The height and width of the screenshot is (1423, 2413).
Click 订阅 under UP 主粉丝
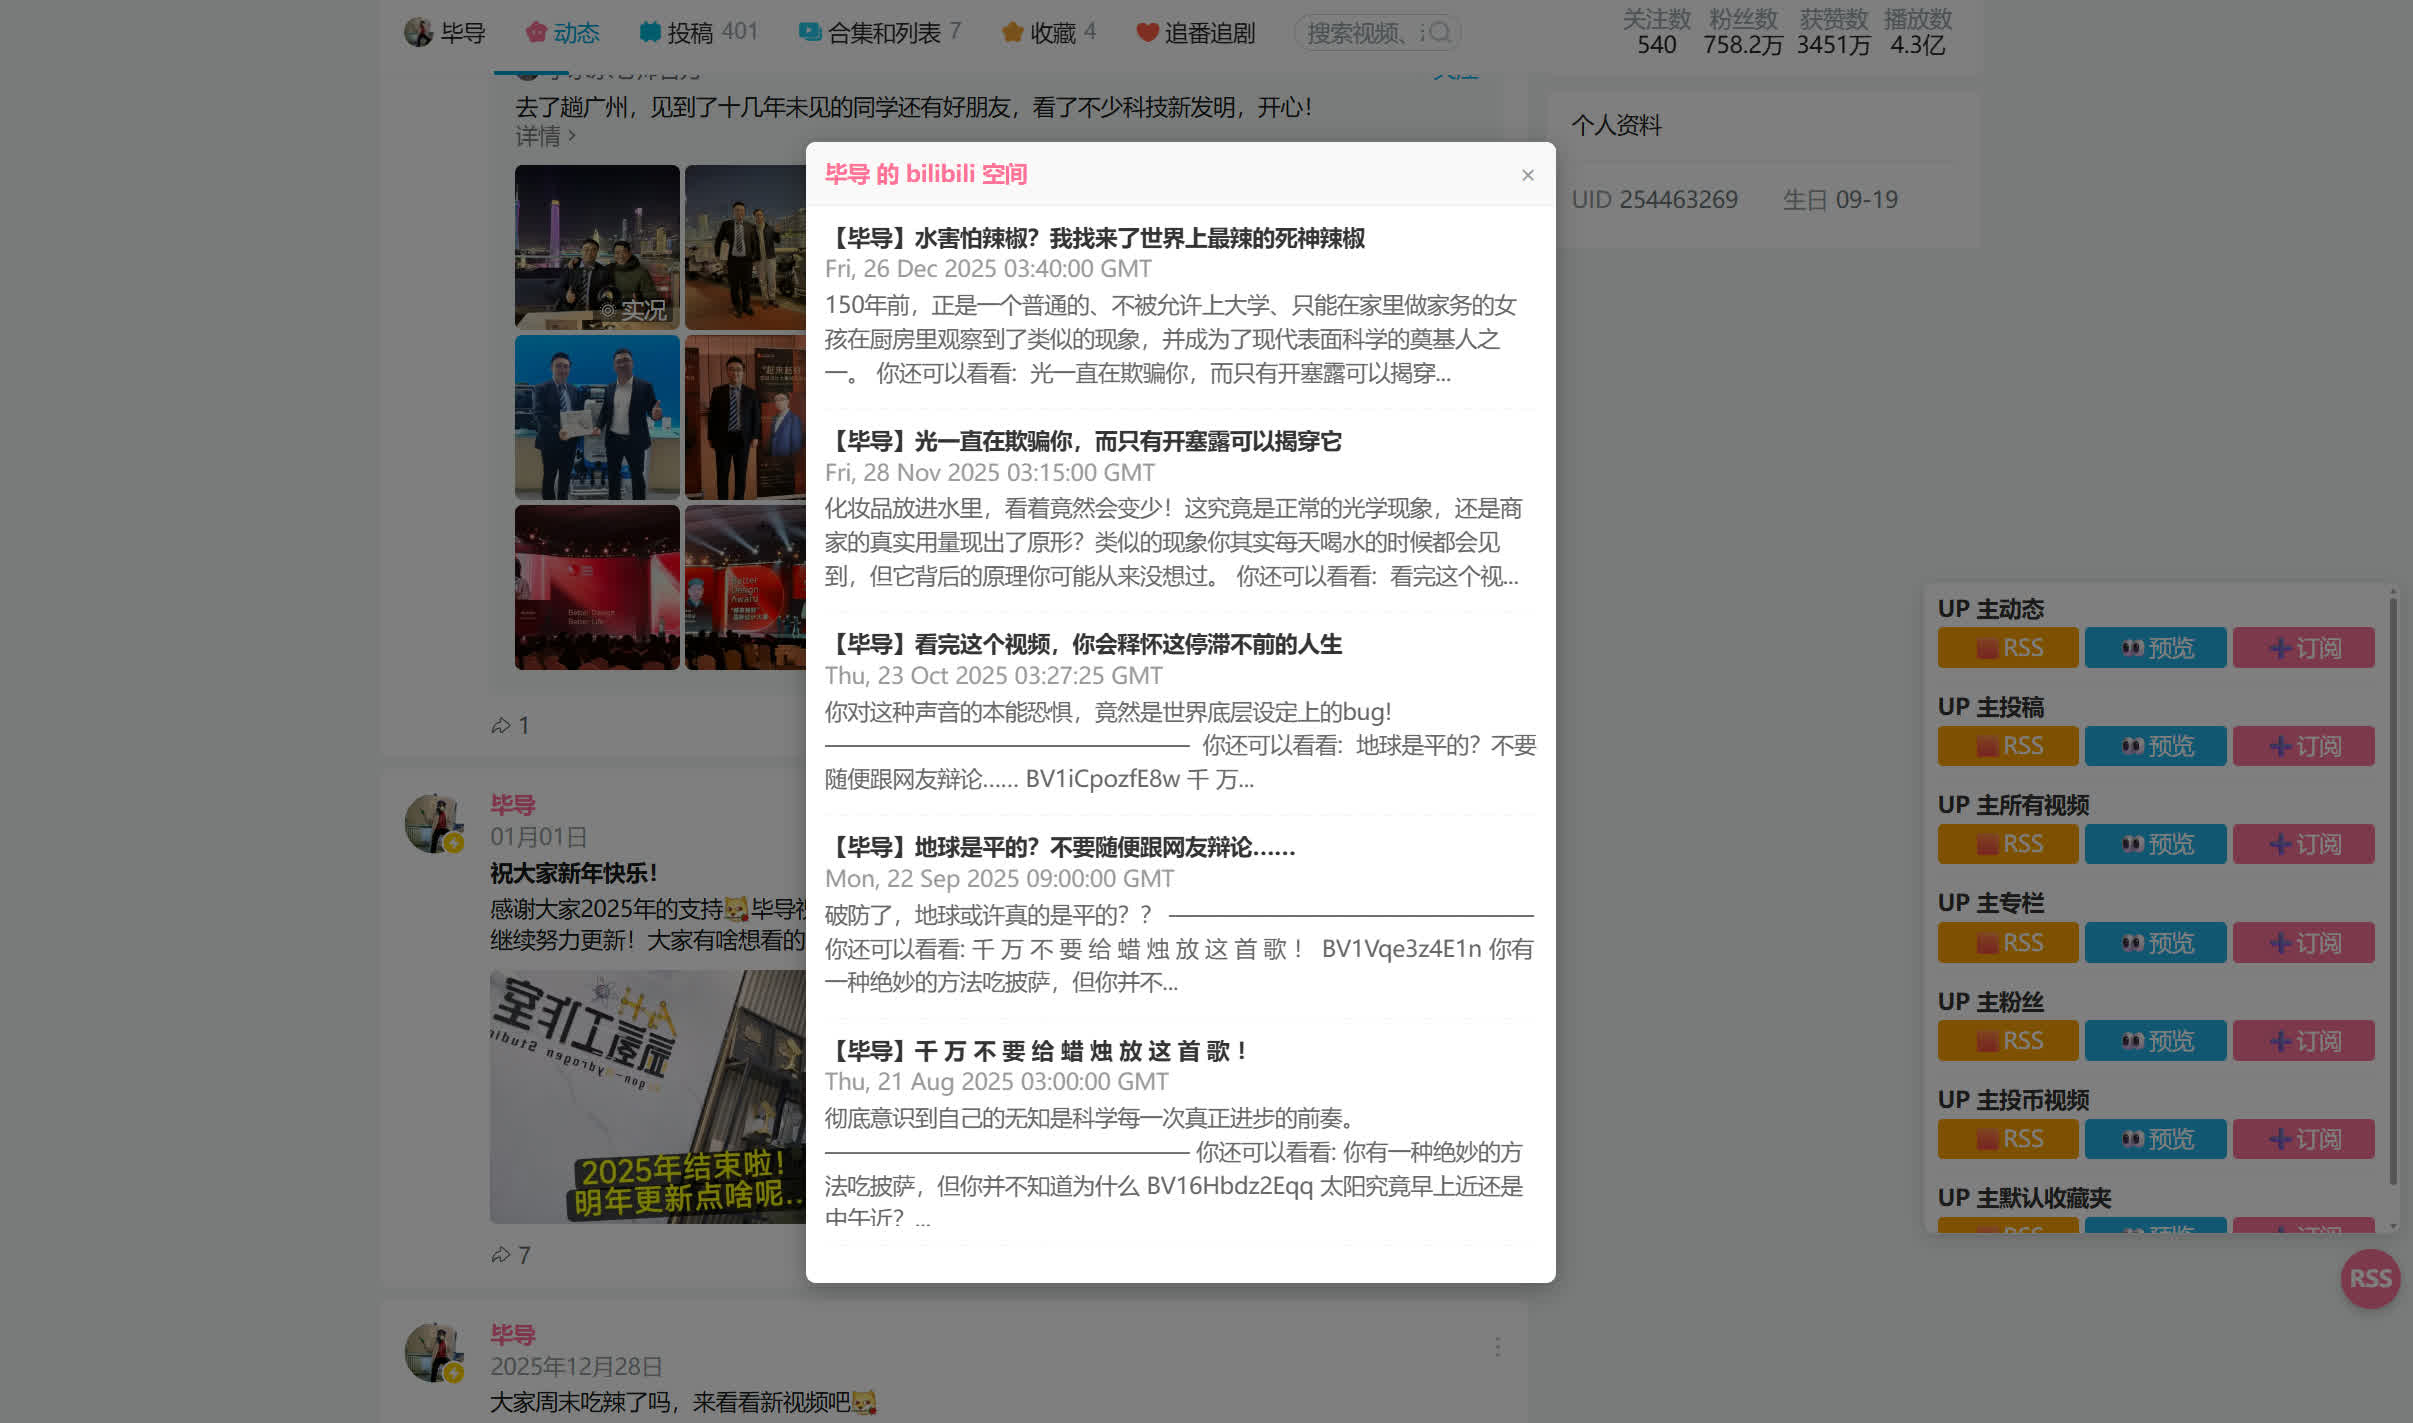tap(2303, 1041)
